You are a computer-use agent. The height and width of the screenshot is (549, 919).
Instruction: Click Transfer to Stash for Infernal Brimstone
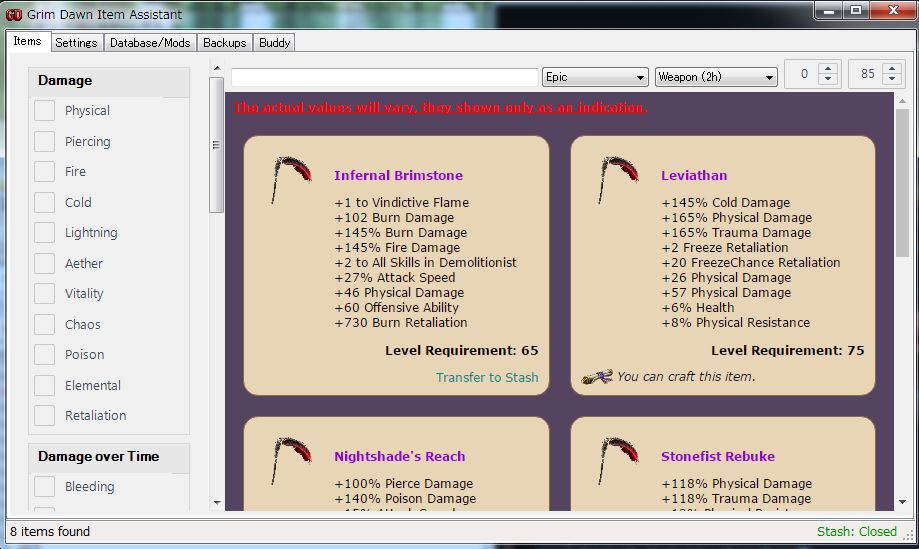487,377
